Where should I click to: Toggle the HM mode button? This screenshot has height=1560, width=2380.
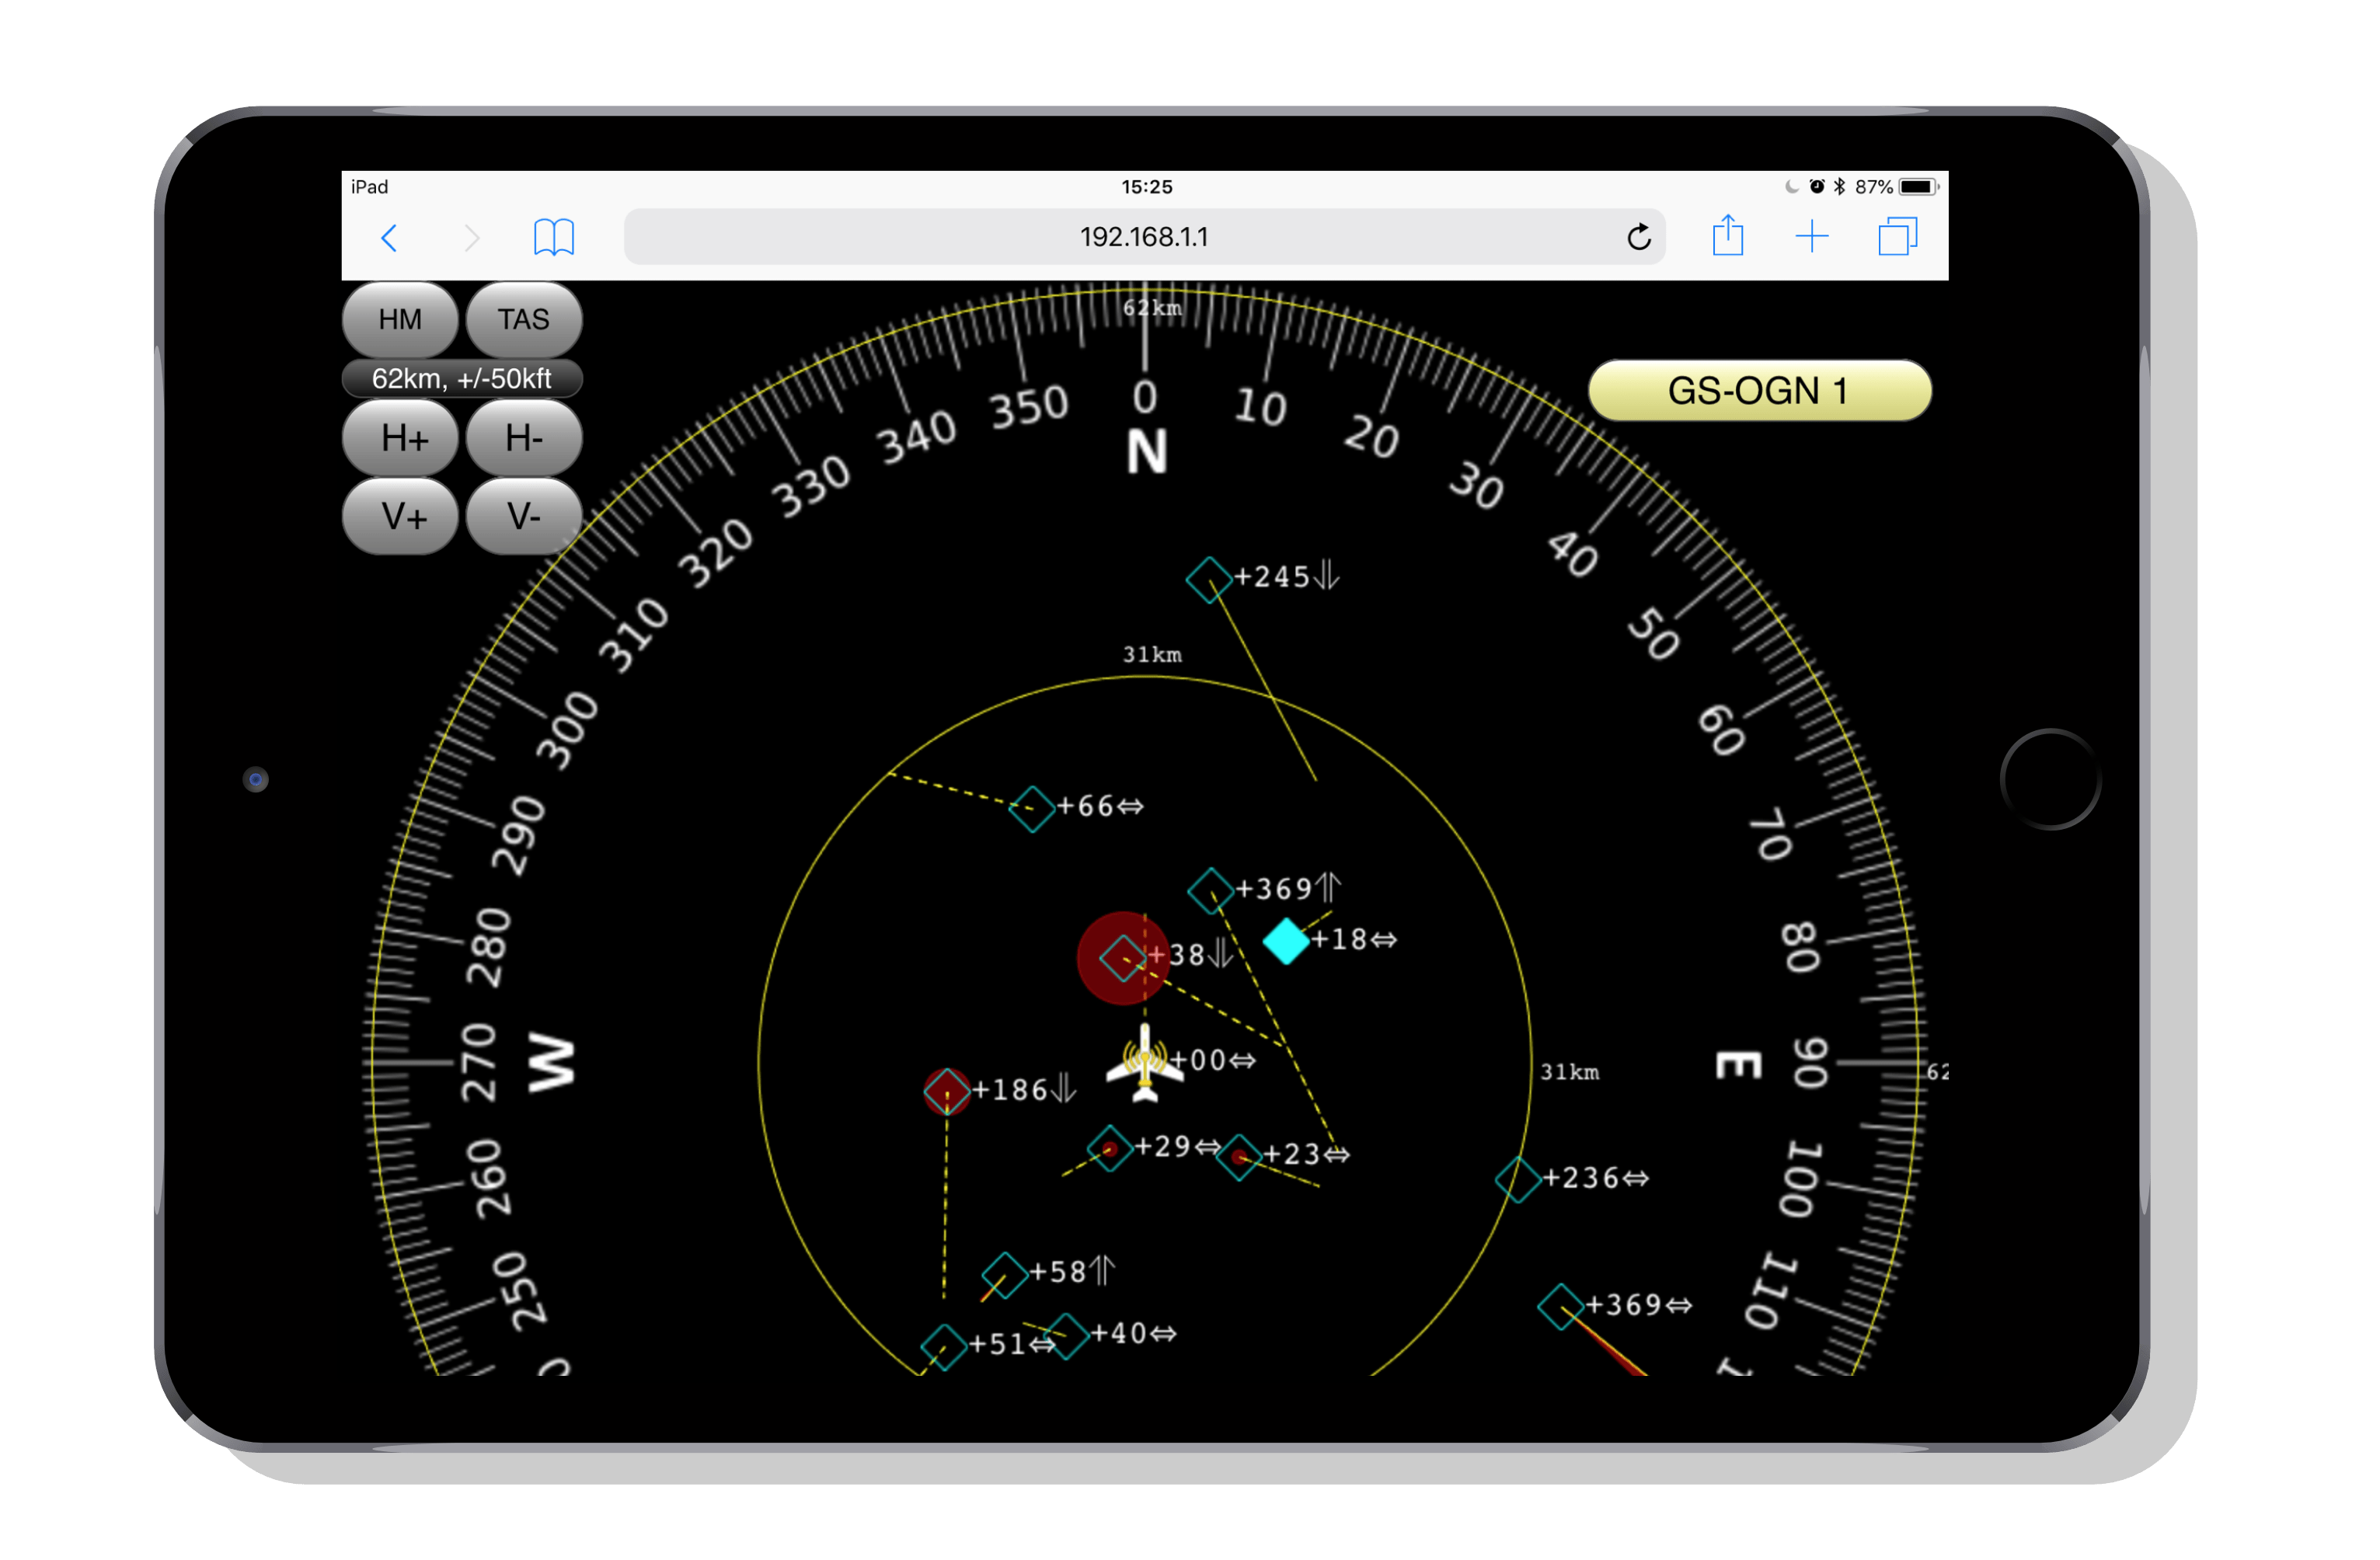coord(400,319)
